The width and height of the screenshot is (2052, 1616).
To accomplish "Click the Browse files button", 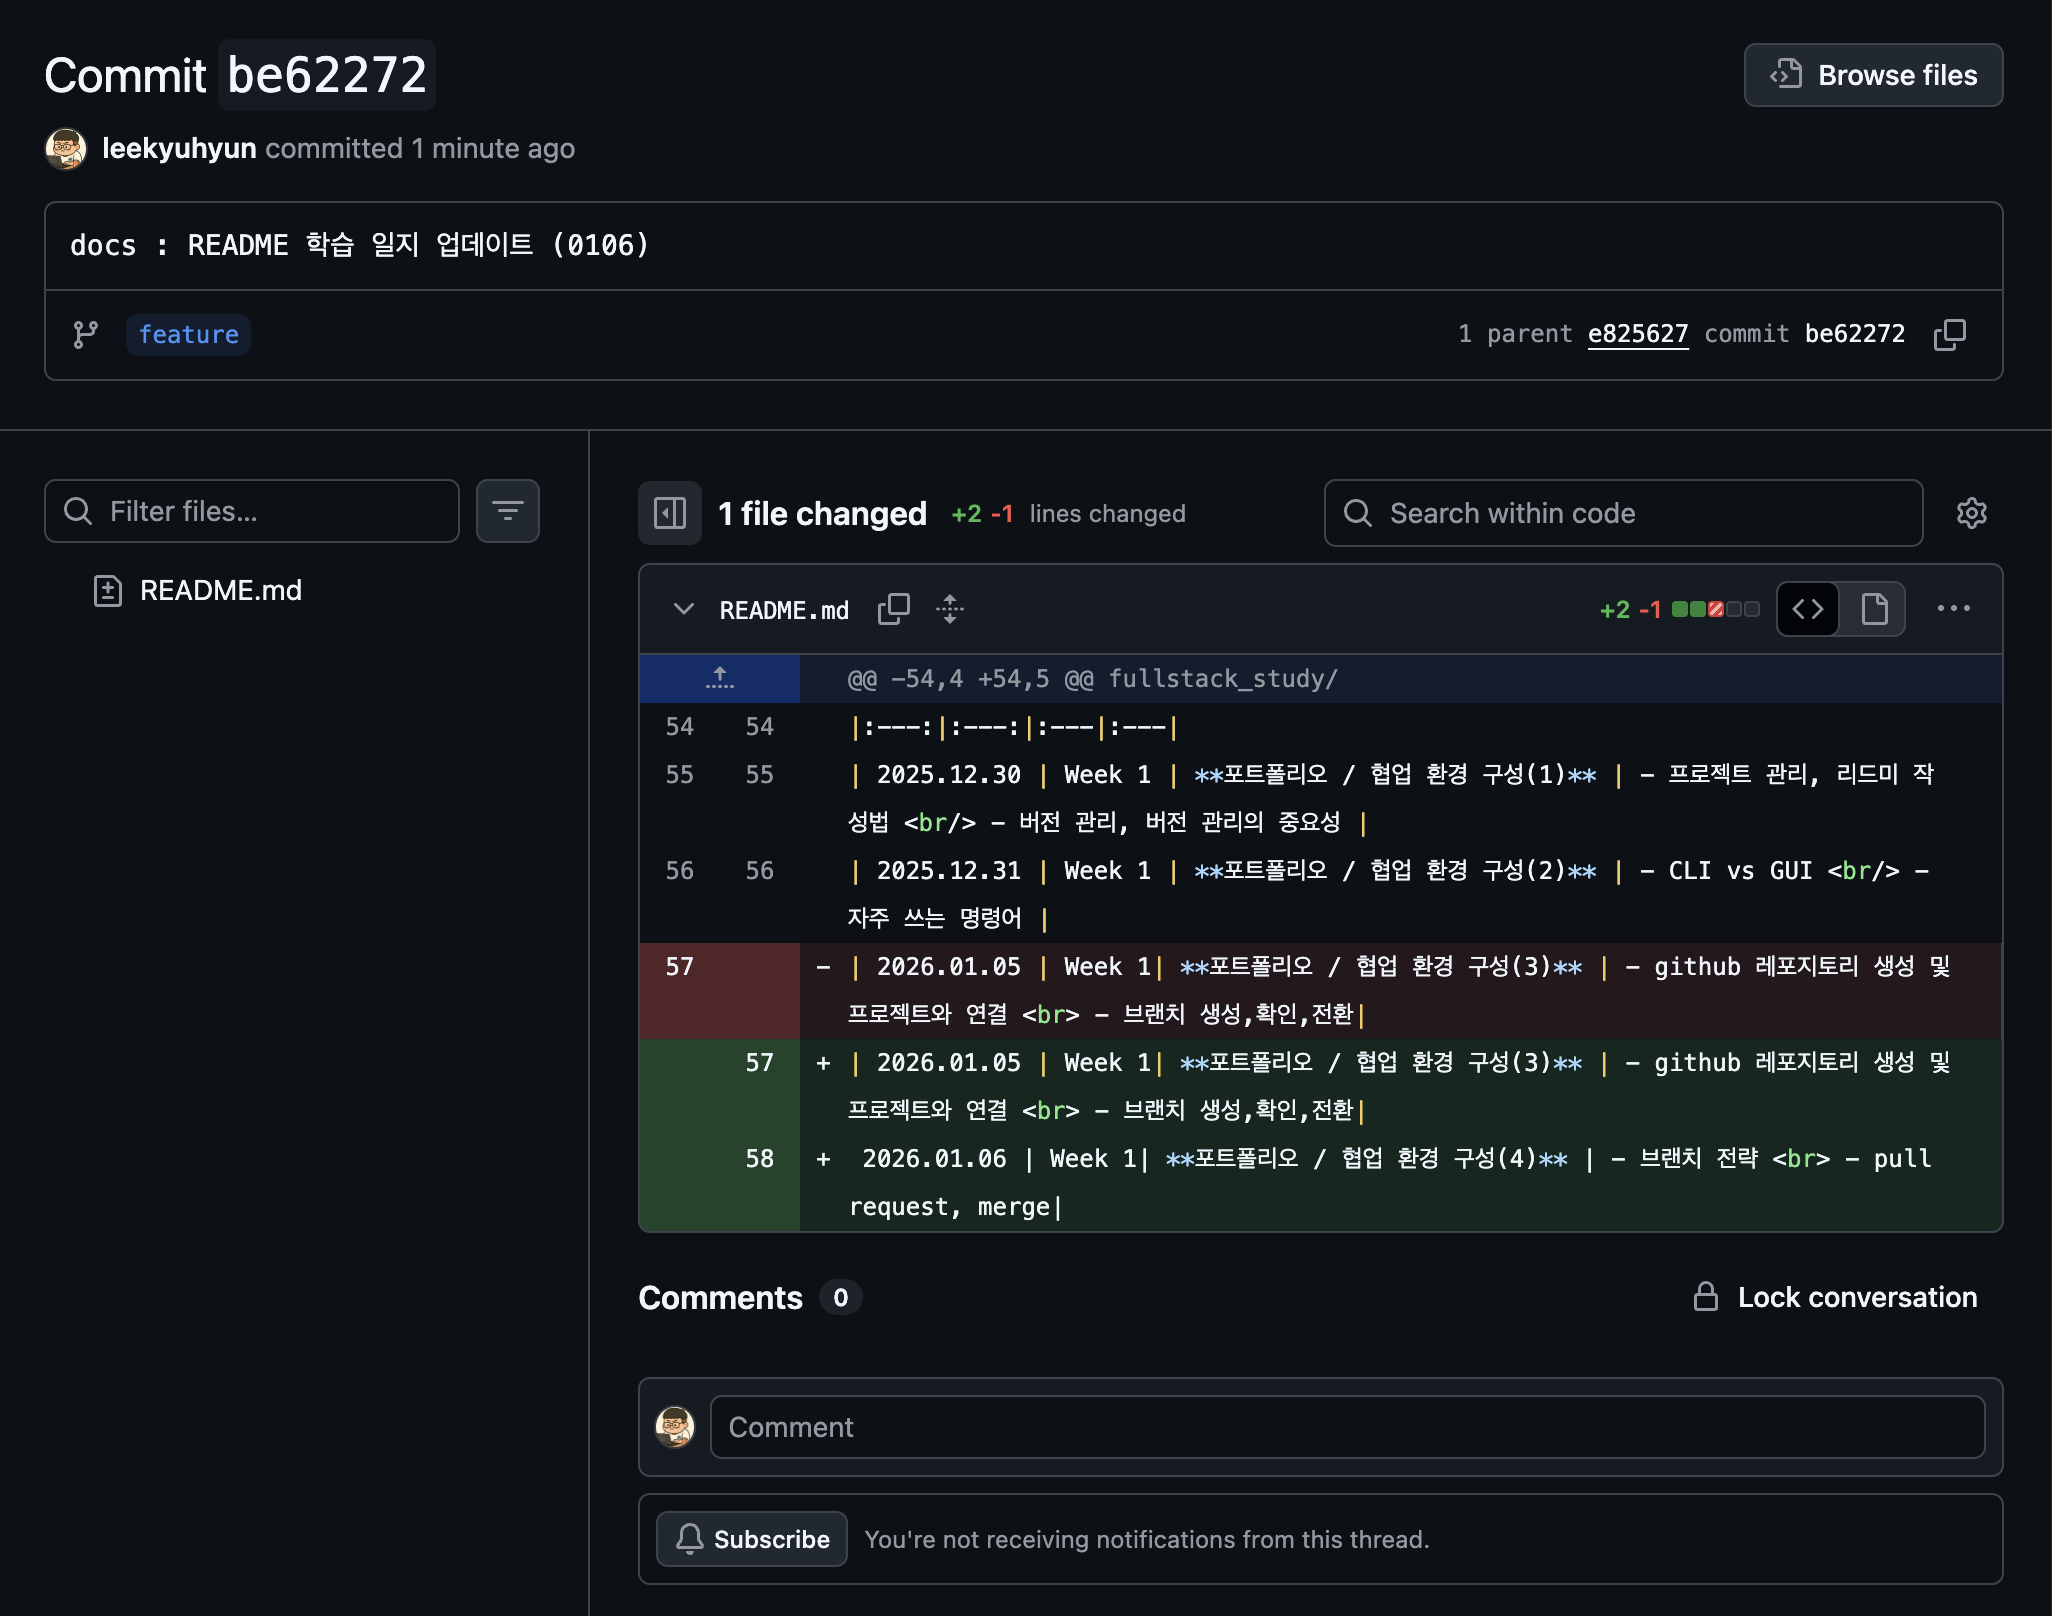I will coord(1872,75).
